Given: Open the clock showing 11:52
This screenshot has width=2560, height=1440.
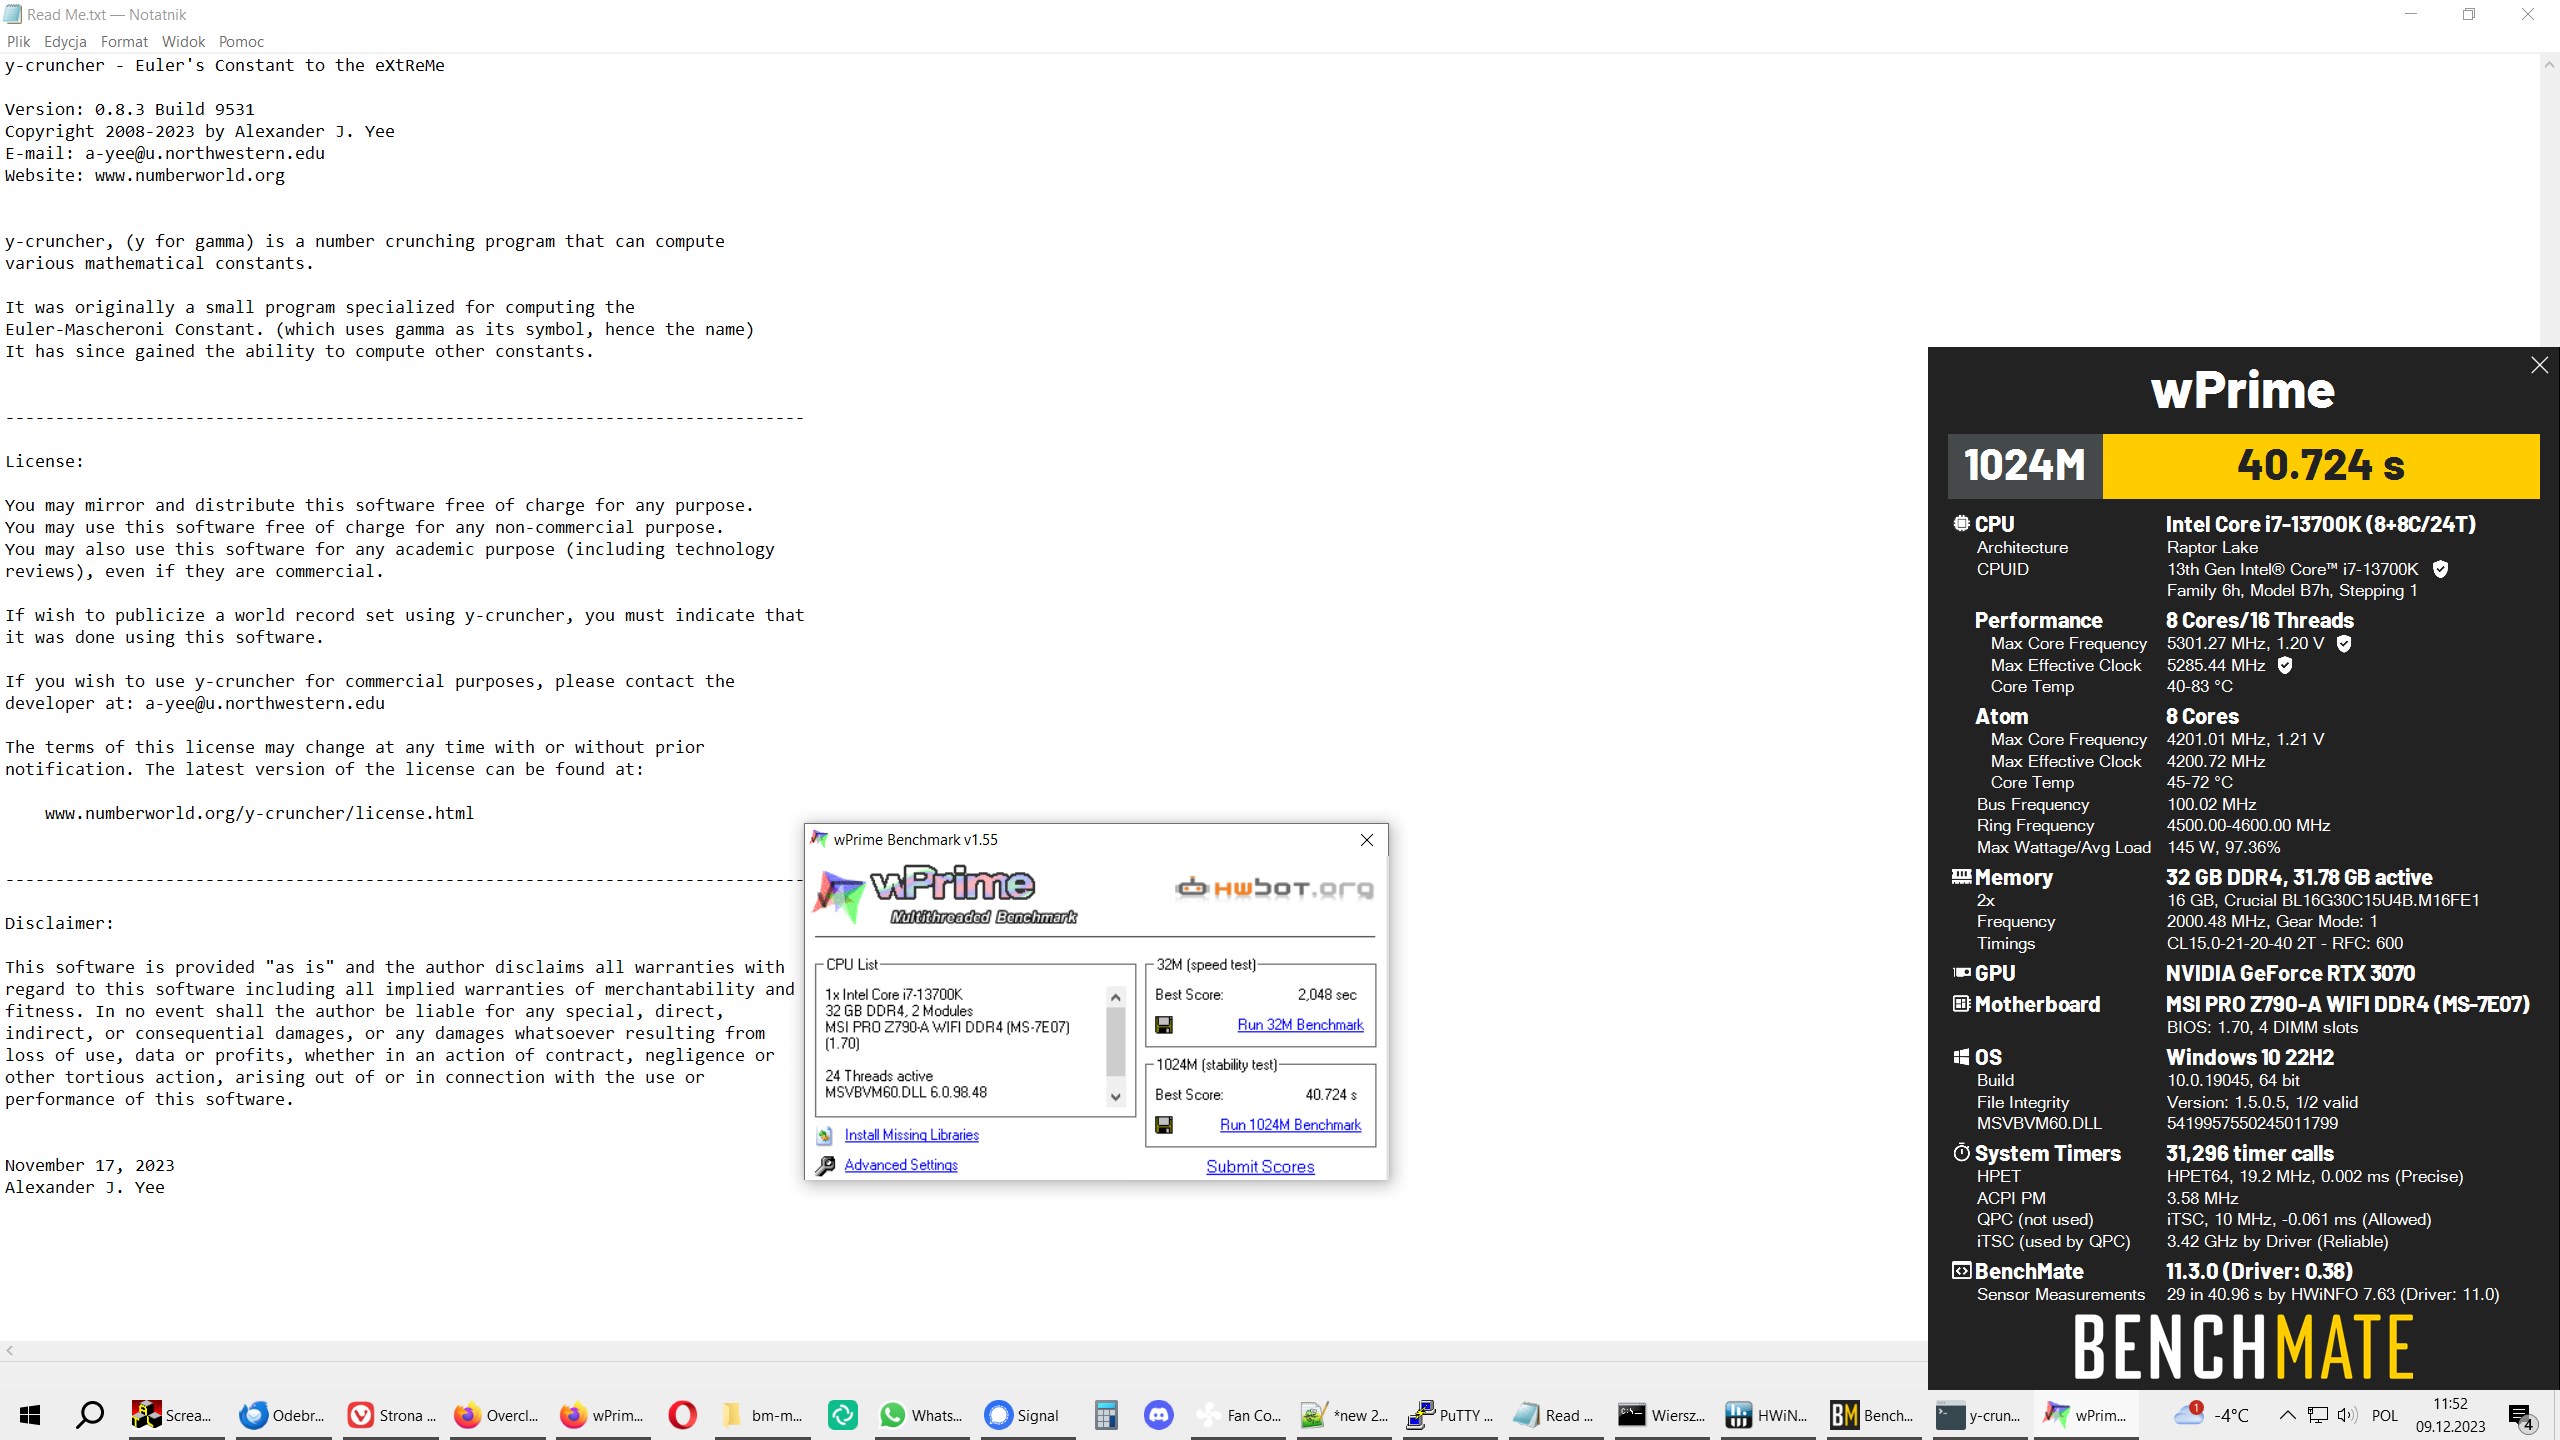Looking at the screenshot, I should point(2450,1415).
